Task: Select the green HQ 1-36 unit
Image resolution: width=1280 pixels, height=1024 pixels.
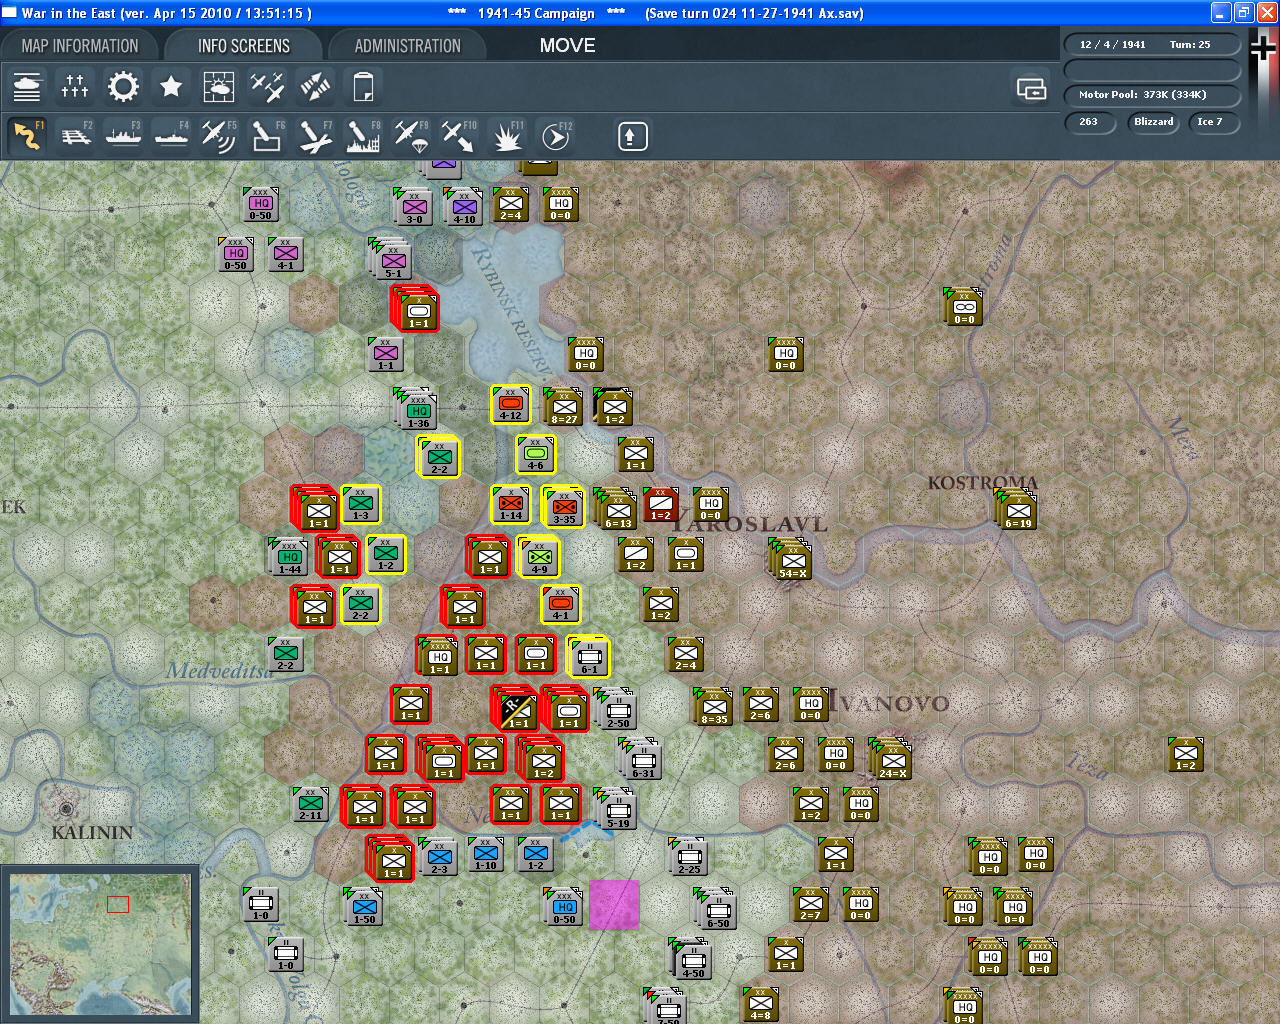Action: coord(416,409)
